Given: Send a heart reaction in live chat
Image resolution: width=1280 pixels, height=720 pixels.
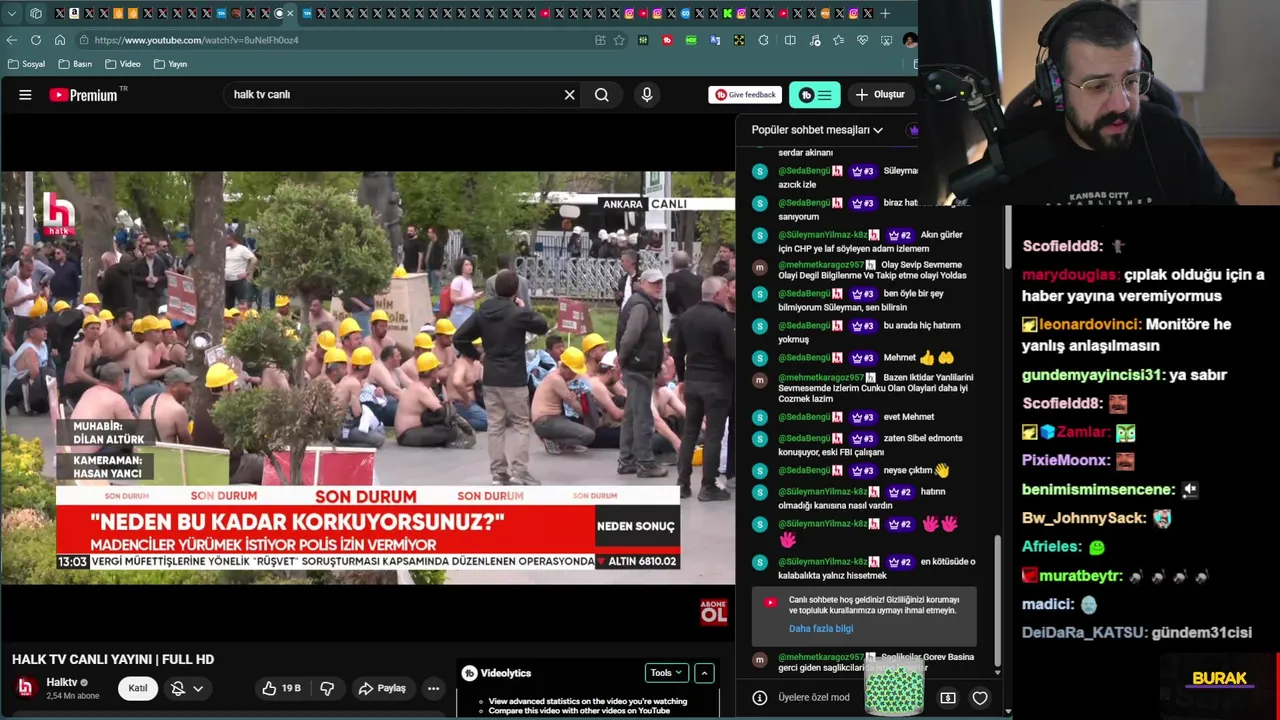Looking at the screenshot, I should 980,698.
